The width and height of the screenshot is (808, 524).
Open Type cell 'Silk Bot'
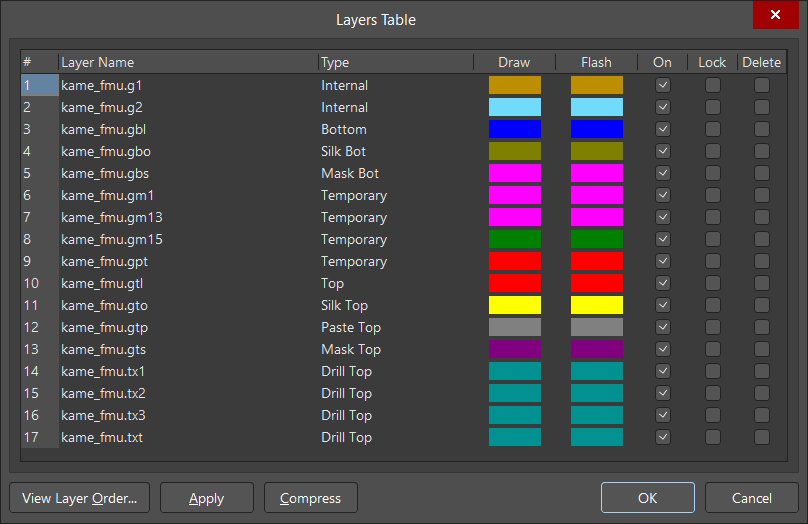click(x=343, y=151)
